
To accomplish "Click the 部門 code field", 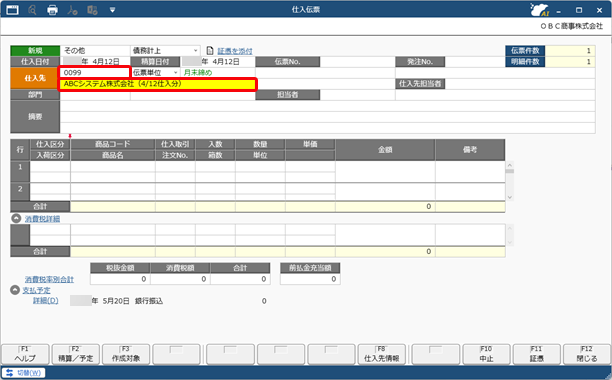I will [95, 95].
